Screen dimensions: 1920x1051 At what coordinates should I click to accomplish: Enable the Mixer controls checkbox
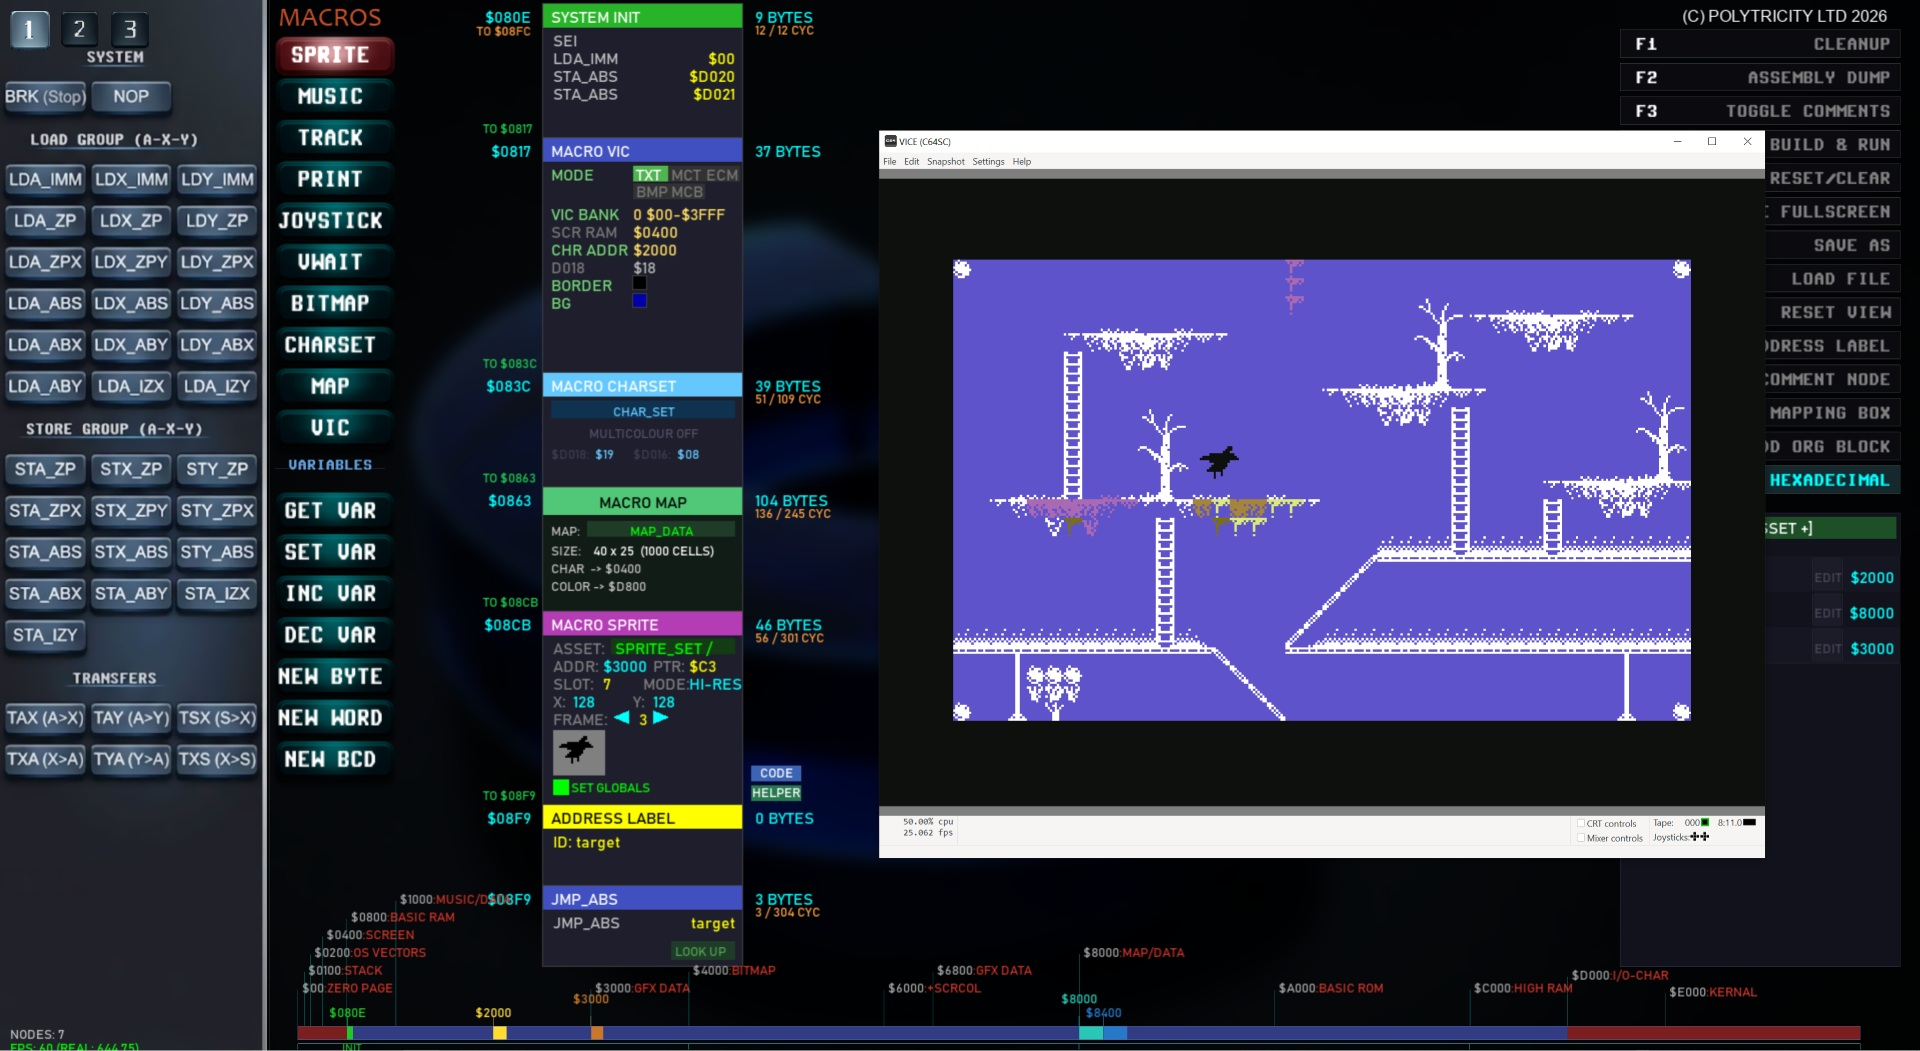click(x=1581, y=838)
